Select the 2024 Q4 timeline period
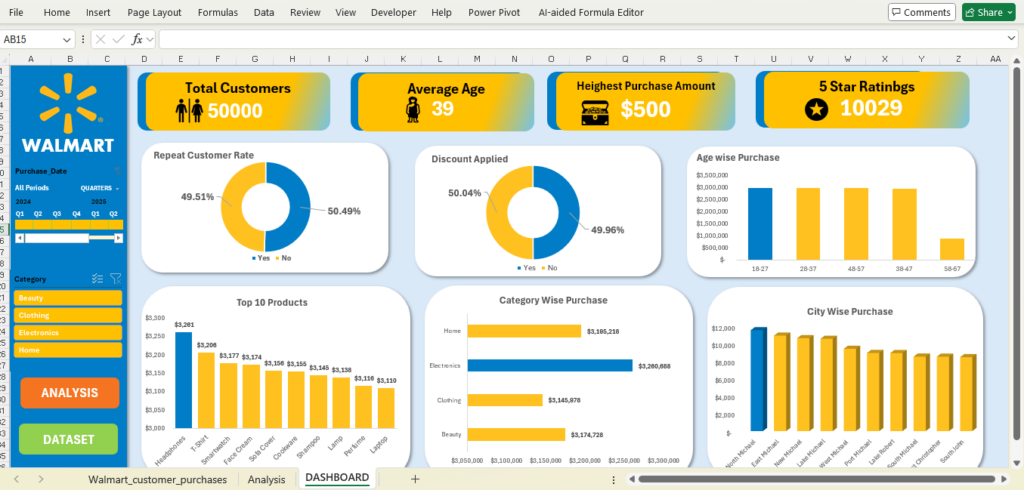Viewport: 1024px width, 490px height. click(80, 224)
